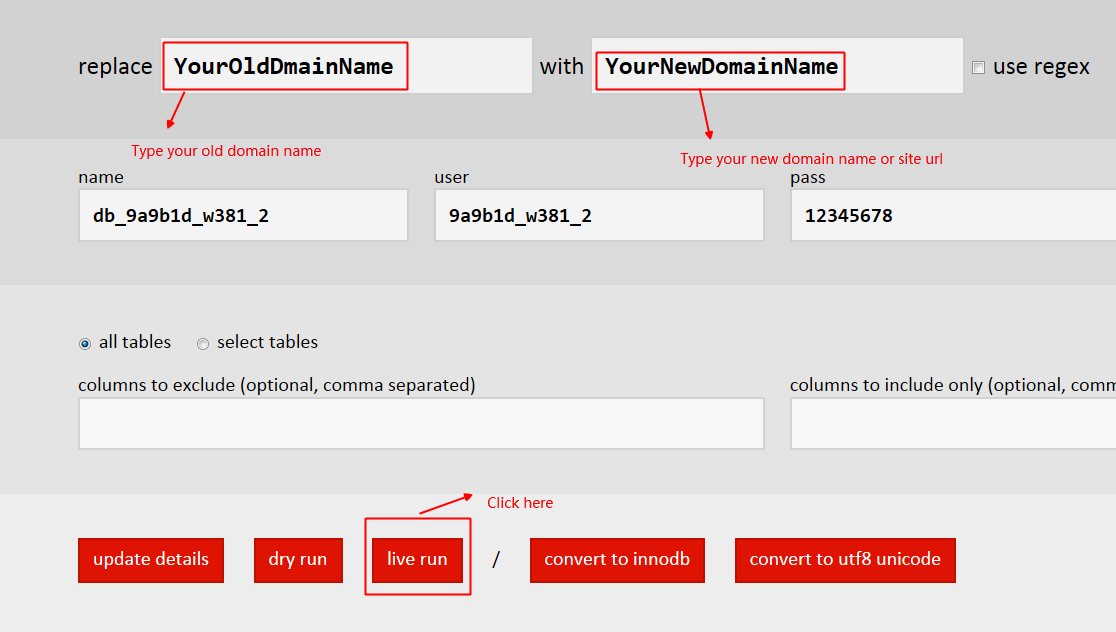The width and height of the screenshot is (1116, 632).
Task: Click the columns to include only input box
Action: [952, 424]
